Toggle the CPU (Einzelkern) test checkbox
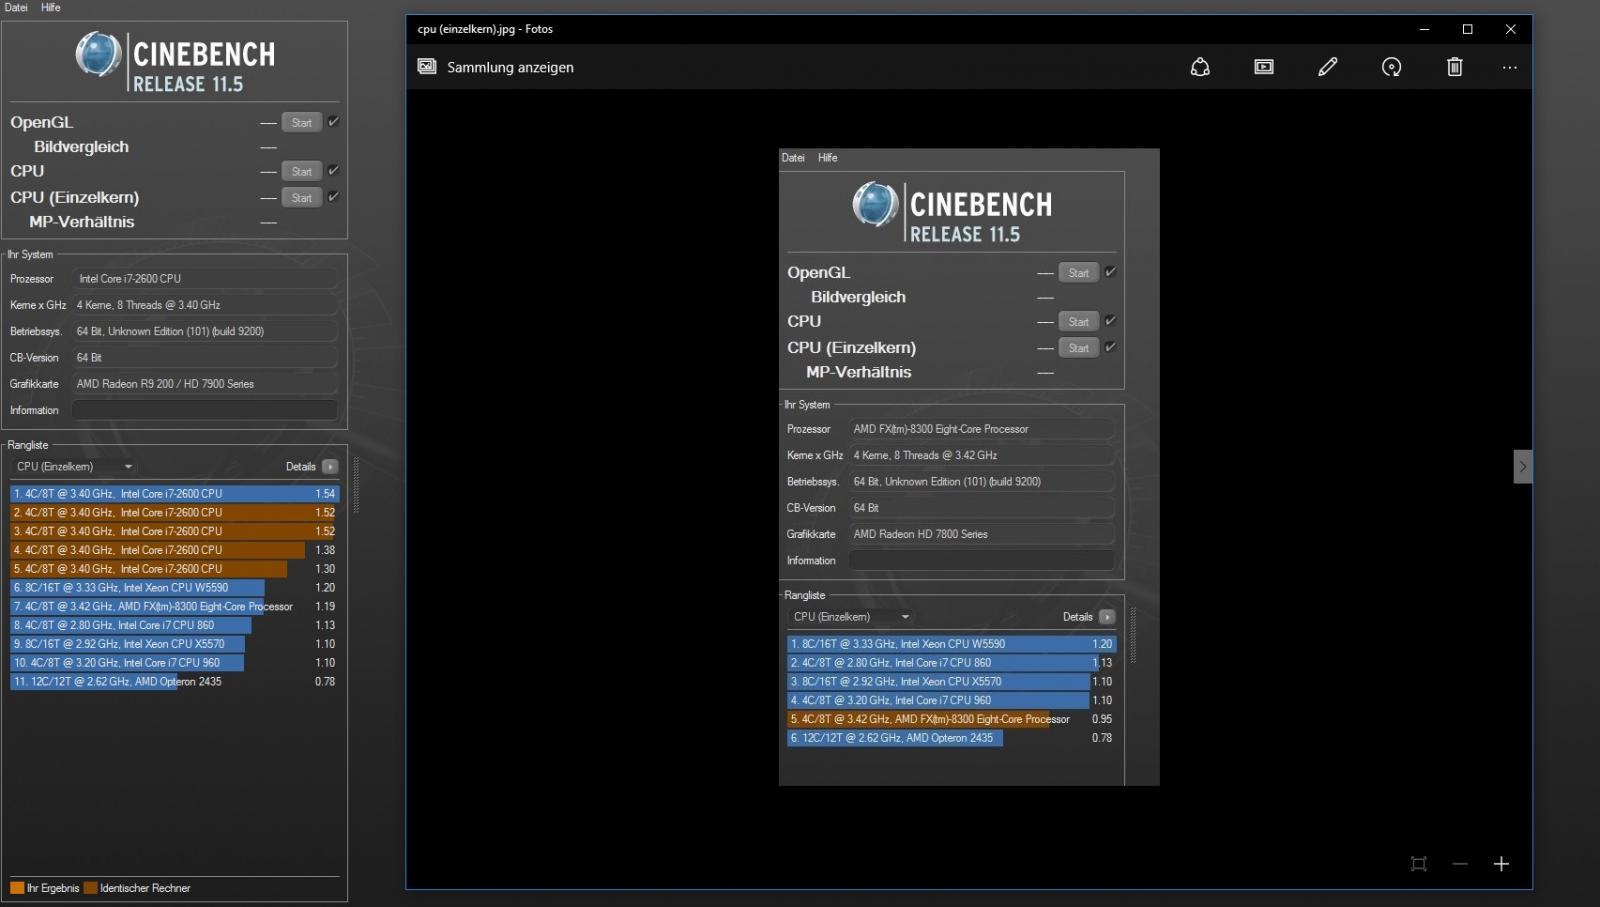 point(333,196)
